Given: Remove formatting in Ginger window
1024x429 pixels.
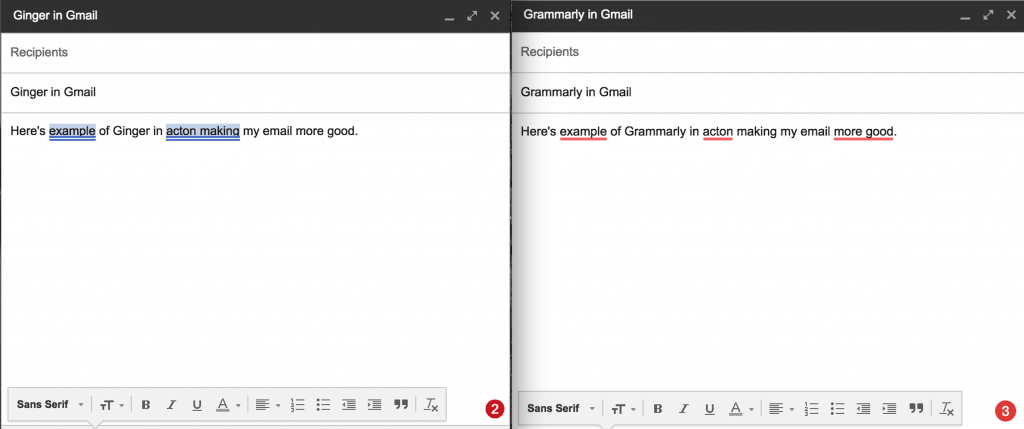Looking at the screenshot, I should click(431, 405).
